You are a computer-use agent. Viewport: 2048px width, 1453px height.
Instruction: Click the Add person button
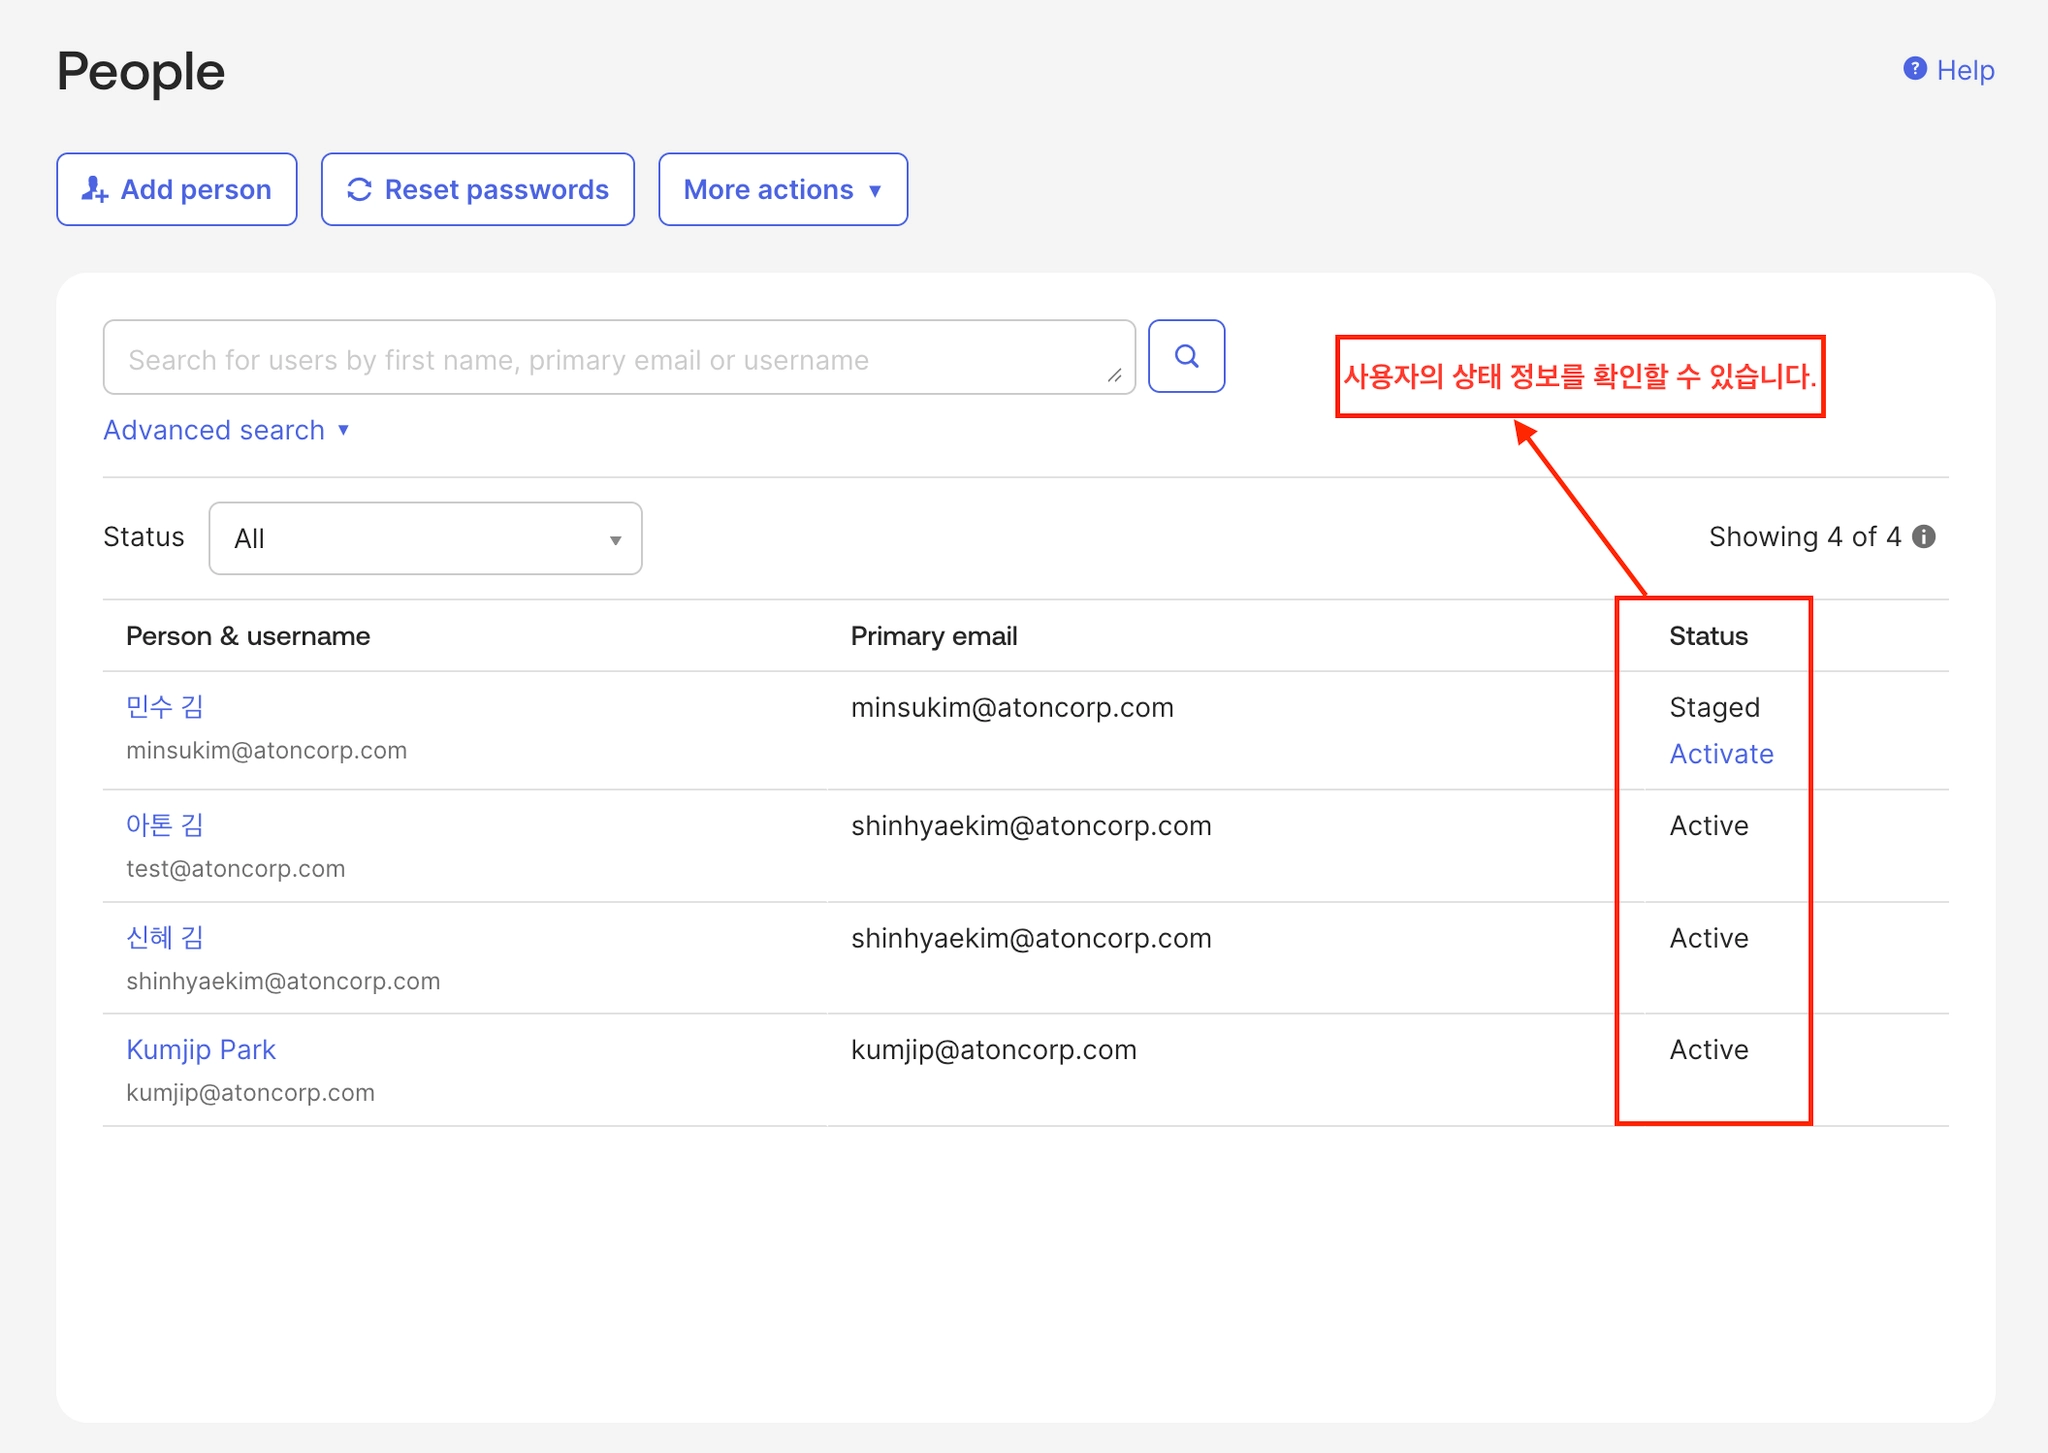click(x=177, y=189)
